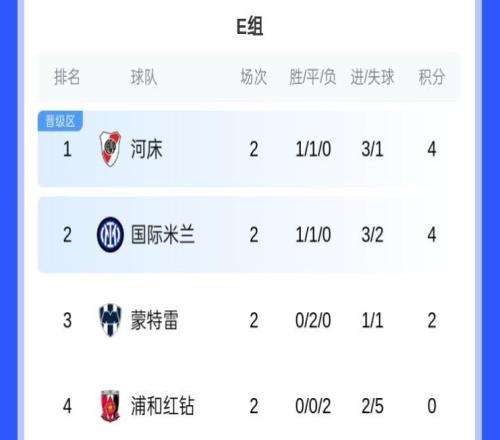Click the 排名 column header
This screenshot has width=500, height=440.
coord(67,77)
